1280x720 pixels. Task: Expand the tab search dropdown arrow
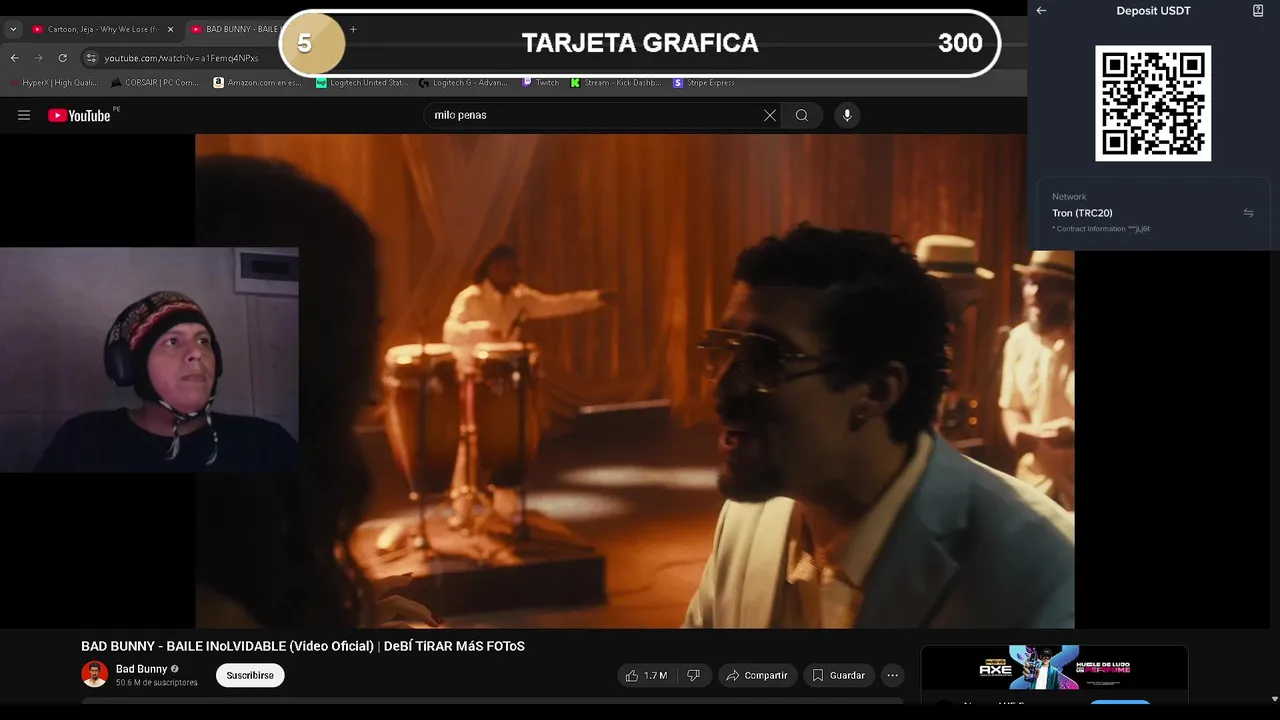point(13,29)
